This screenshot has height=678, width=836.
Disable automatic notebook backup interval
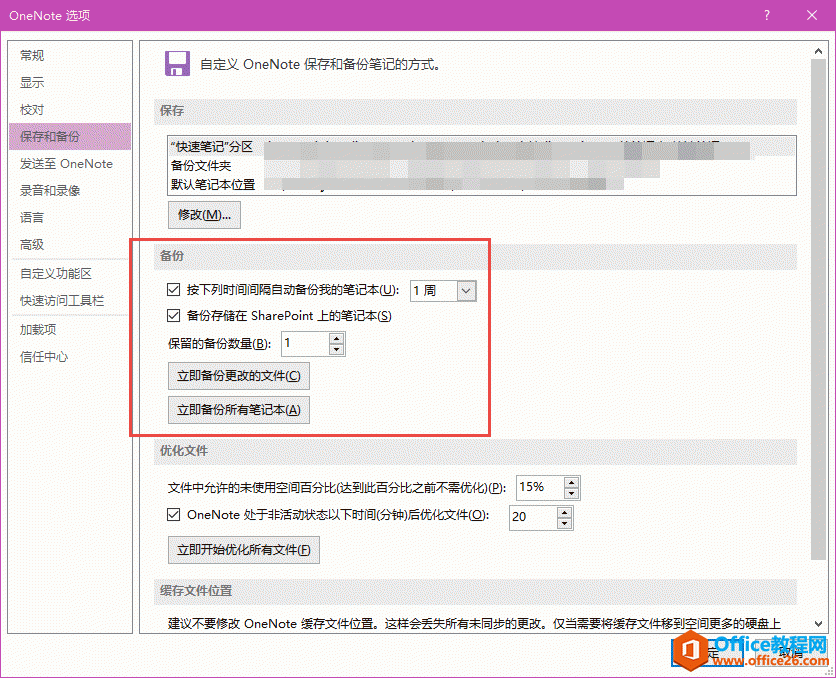point(171,288)
